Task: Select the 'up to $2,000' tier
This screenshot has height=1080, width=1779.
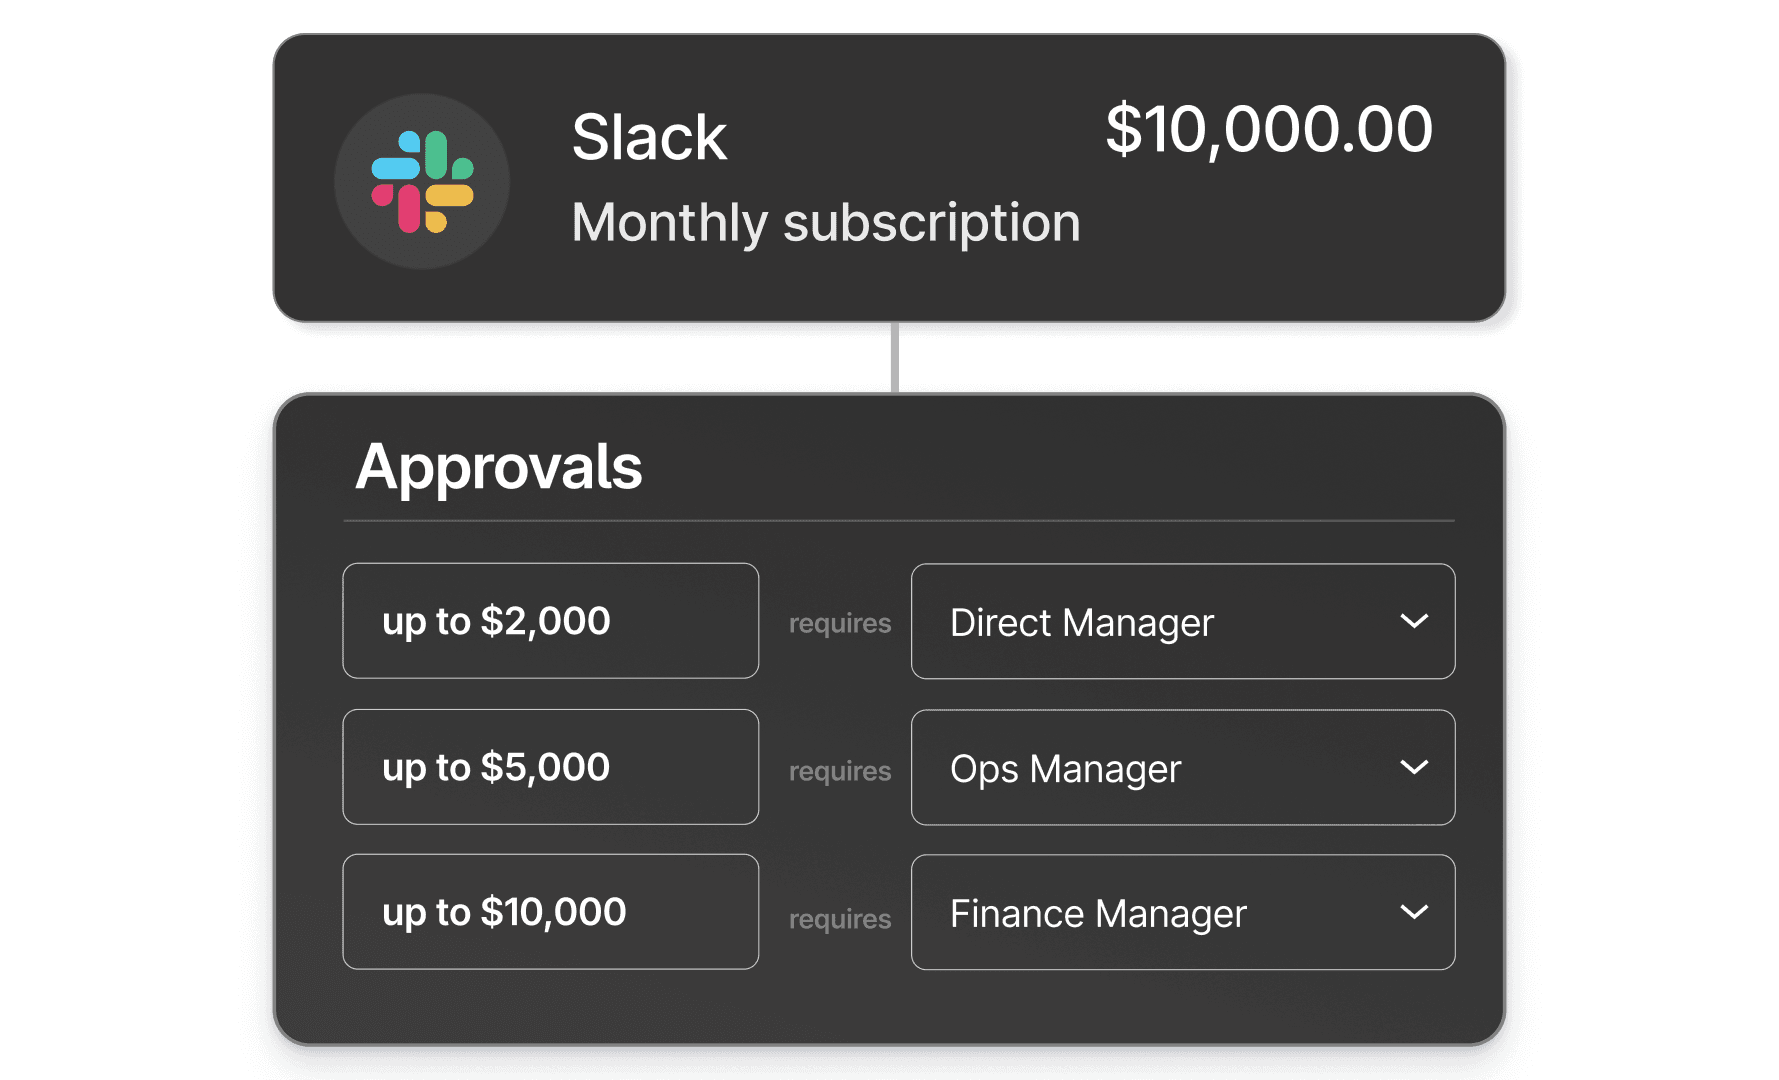Action: 550,621
